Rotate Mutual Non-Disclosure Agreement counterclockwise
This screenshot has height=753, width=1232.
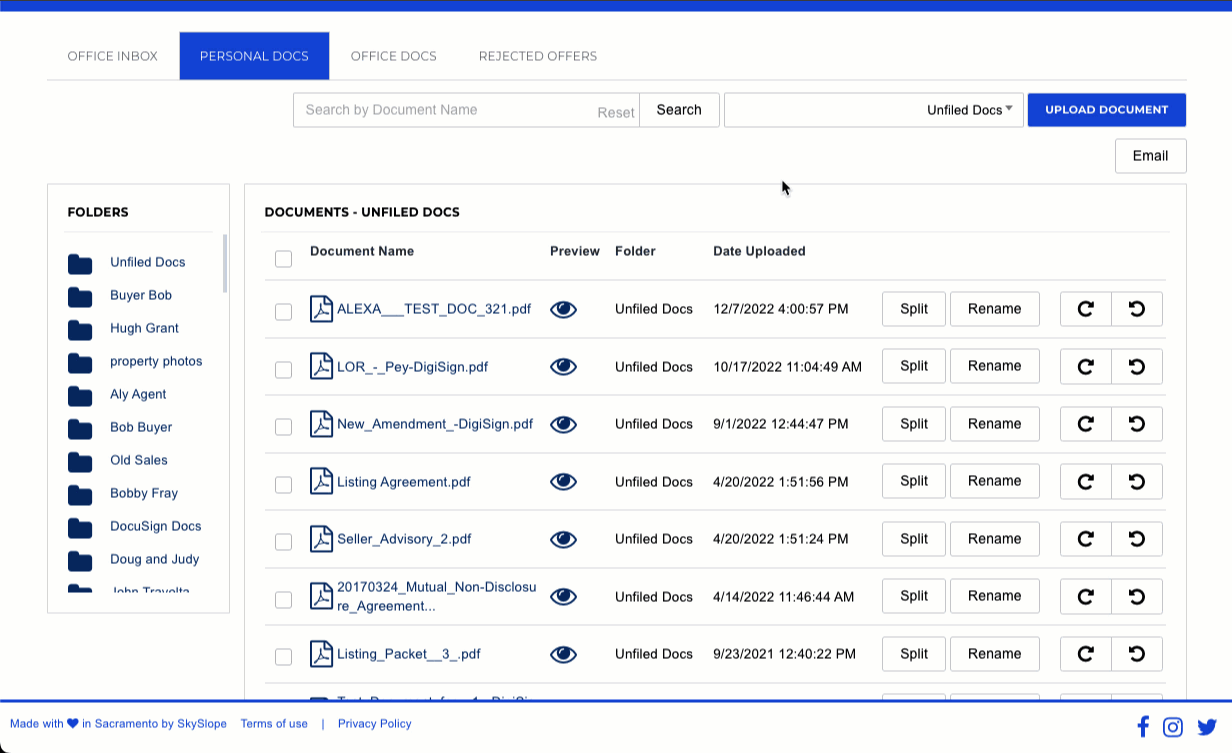[1137, 596]
